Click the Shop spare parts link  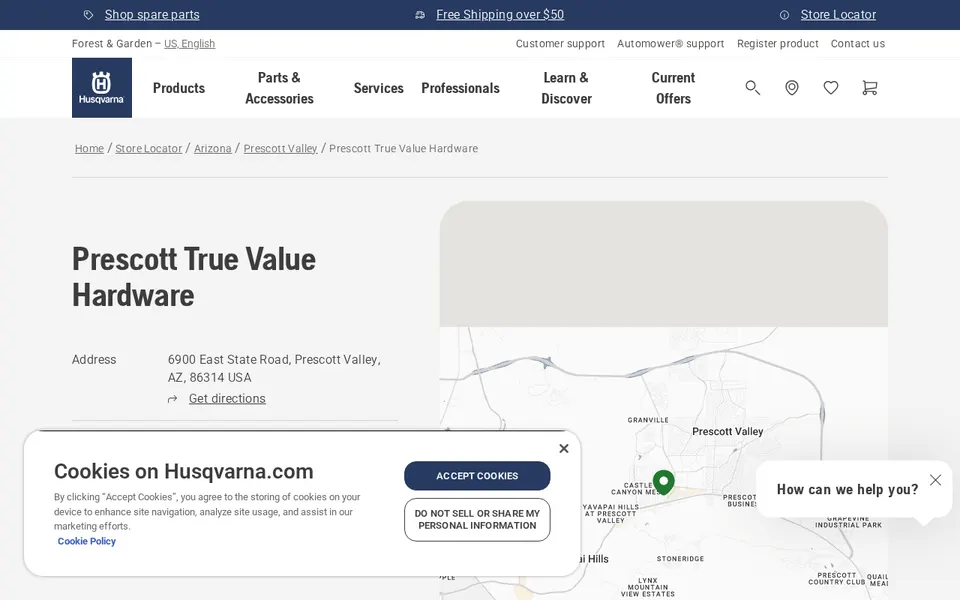[x=152, y=15]
